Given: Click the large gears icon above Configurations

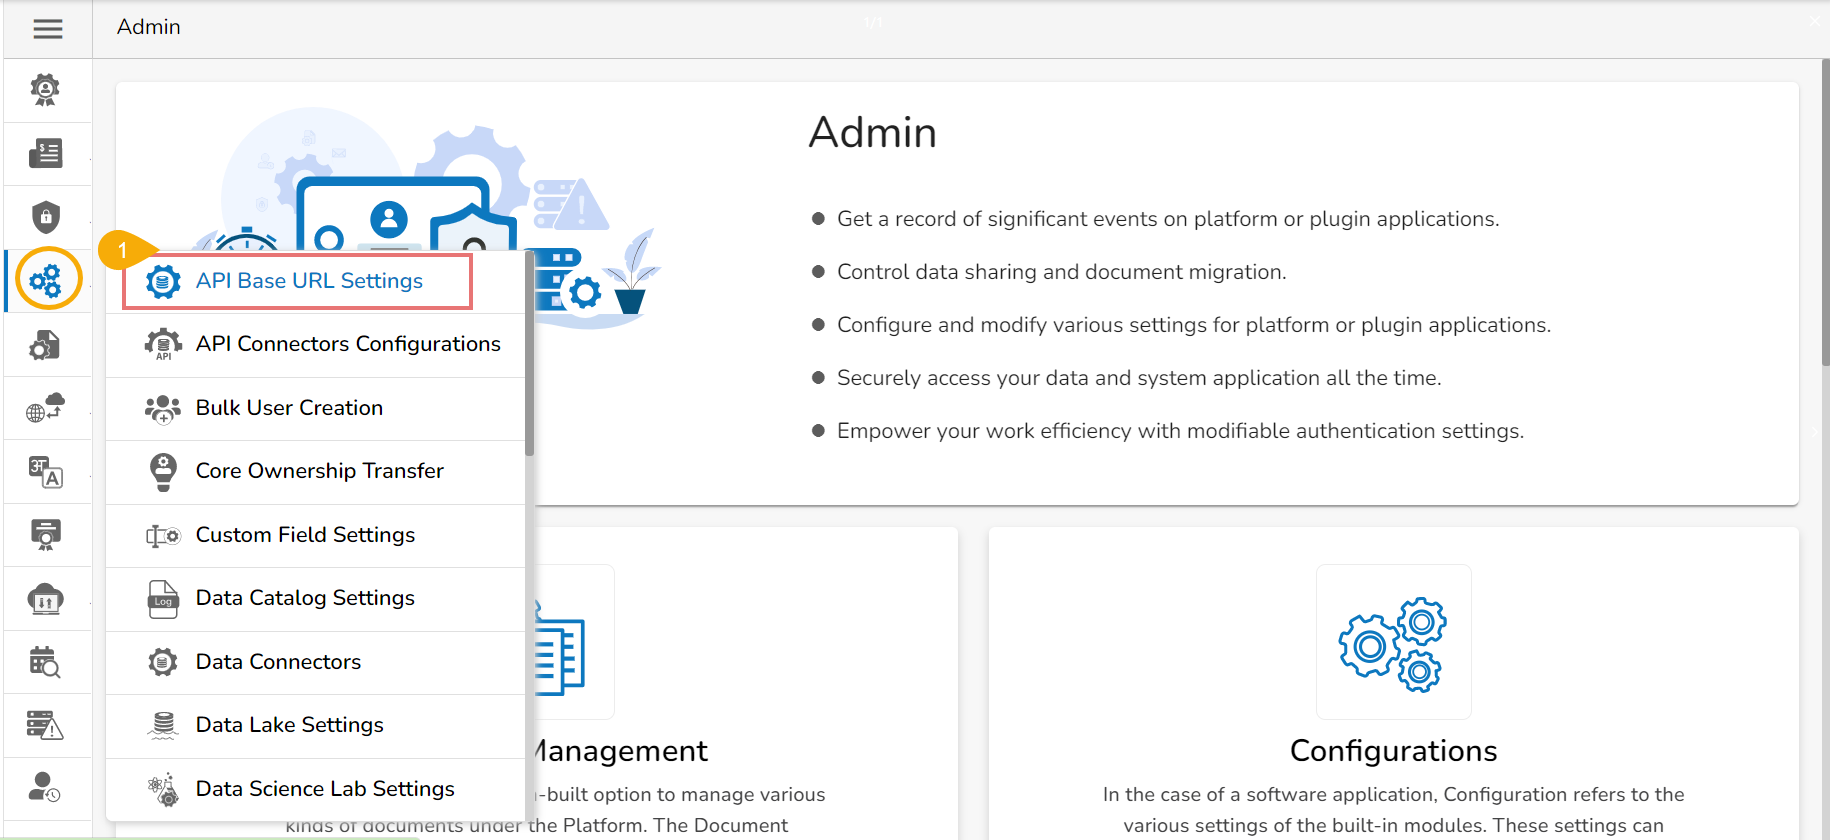Looking at the screenshot, I should tap(1393, 643).
